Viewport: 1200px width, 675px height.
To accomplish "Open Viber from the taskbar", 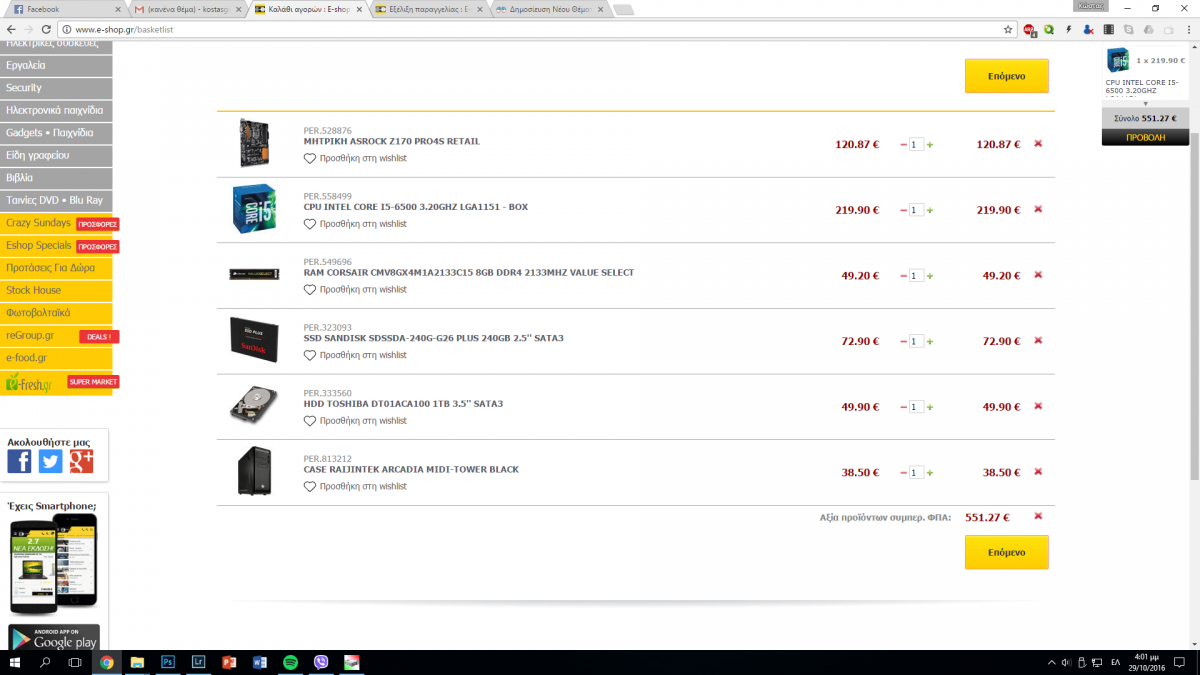I will 321,662.
